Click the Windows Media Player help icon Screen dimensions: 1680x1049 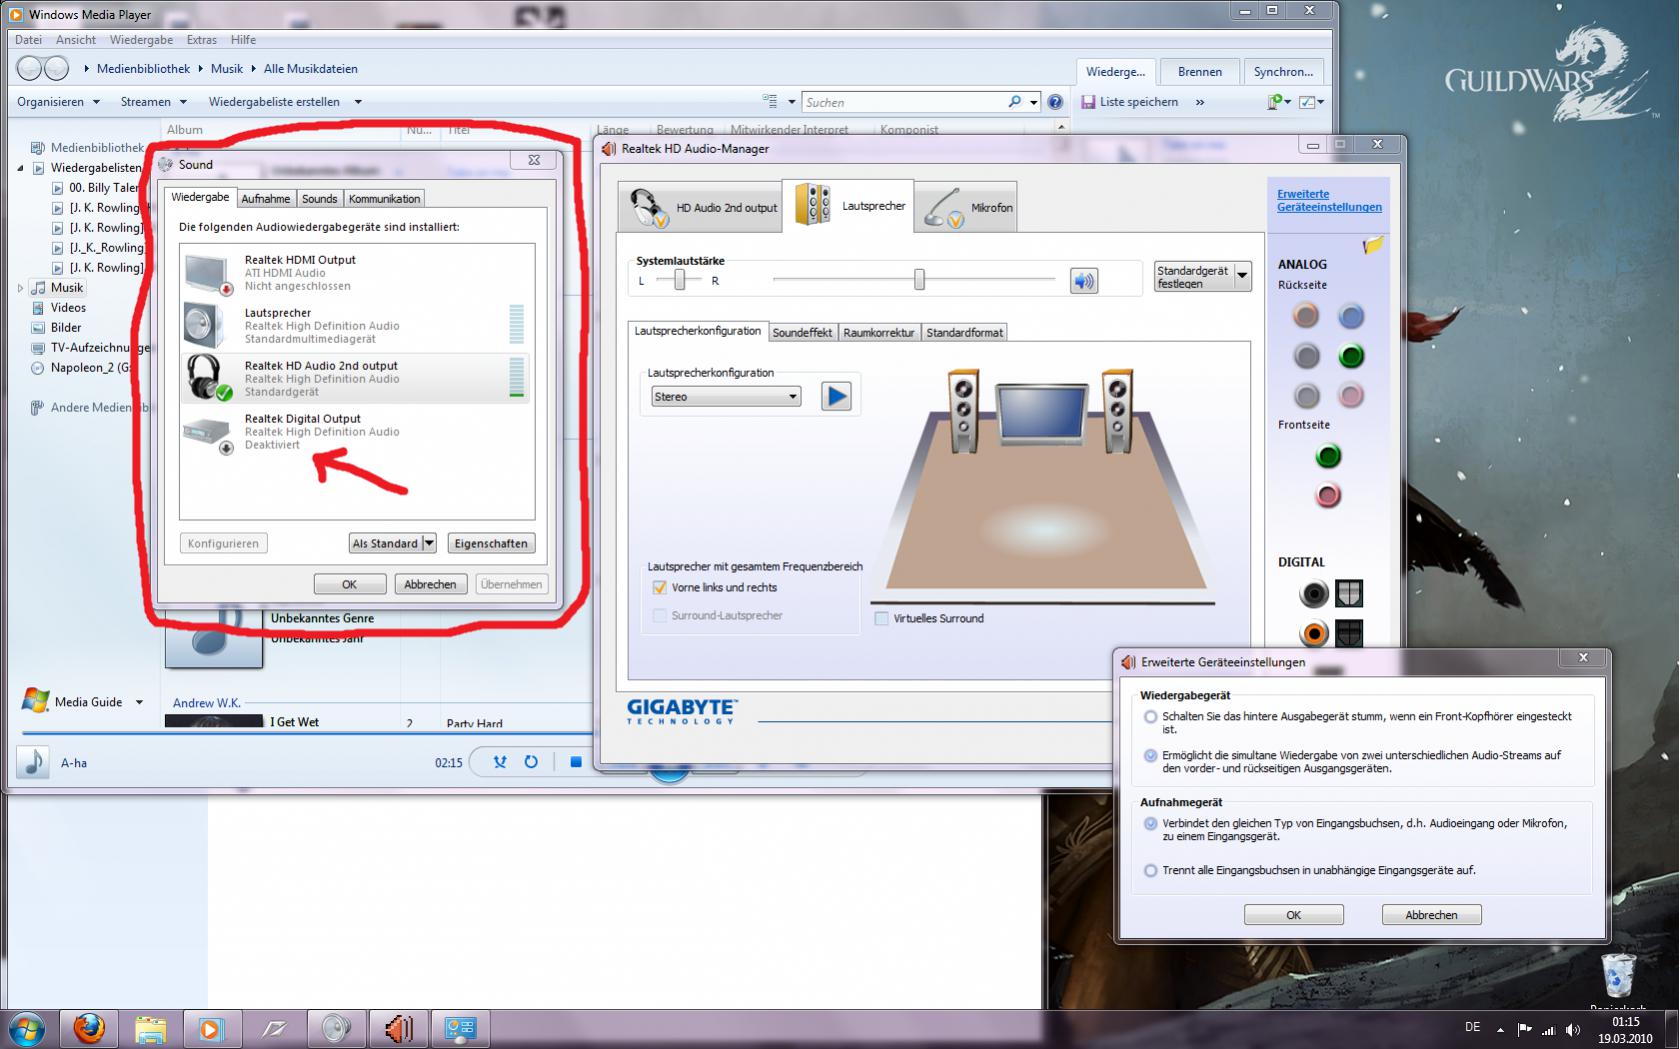tap(1055, 102)
